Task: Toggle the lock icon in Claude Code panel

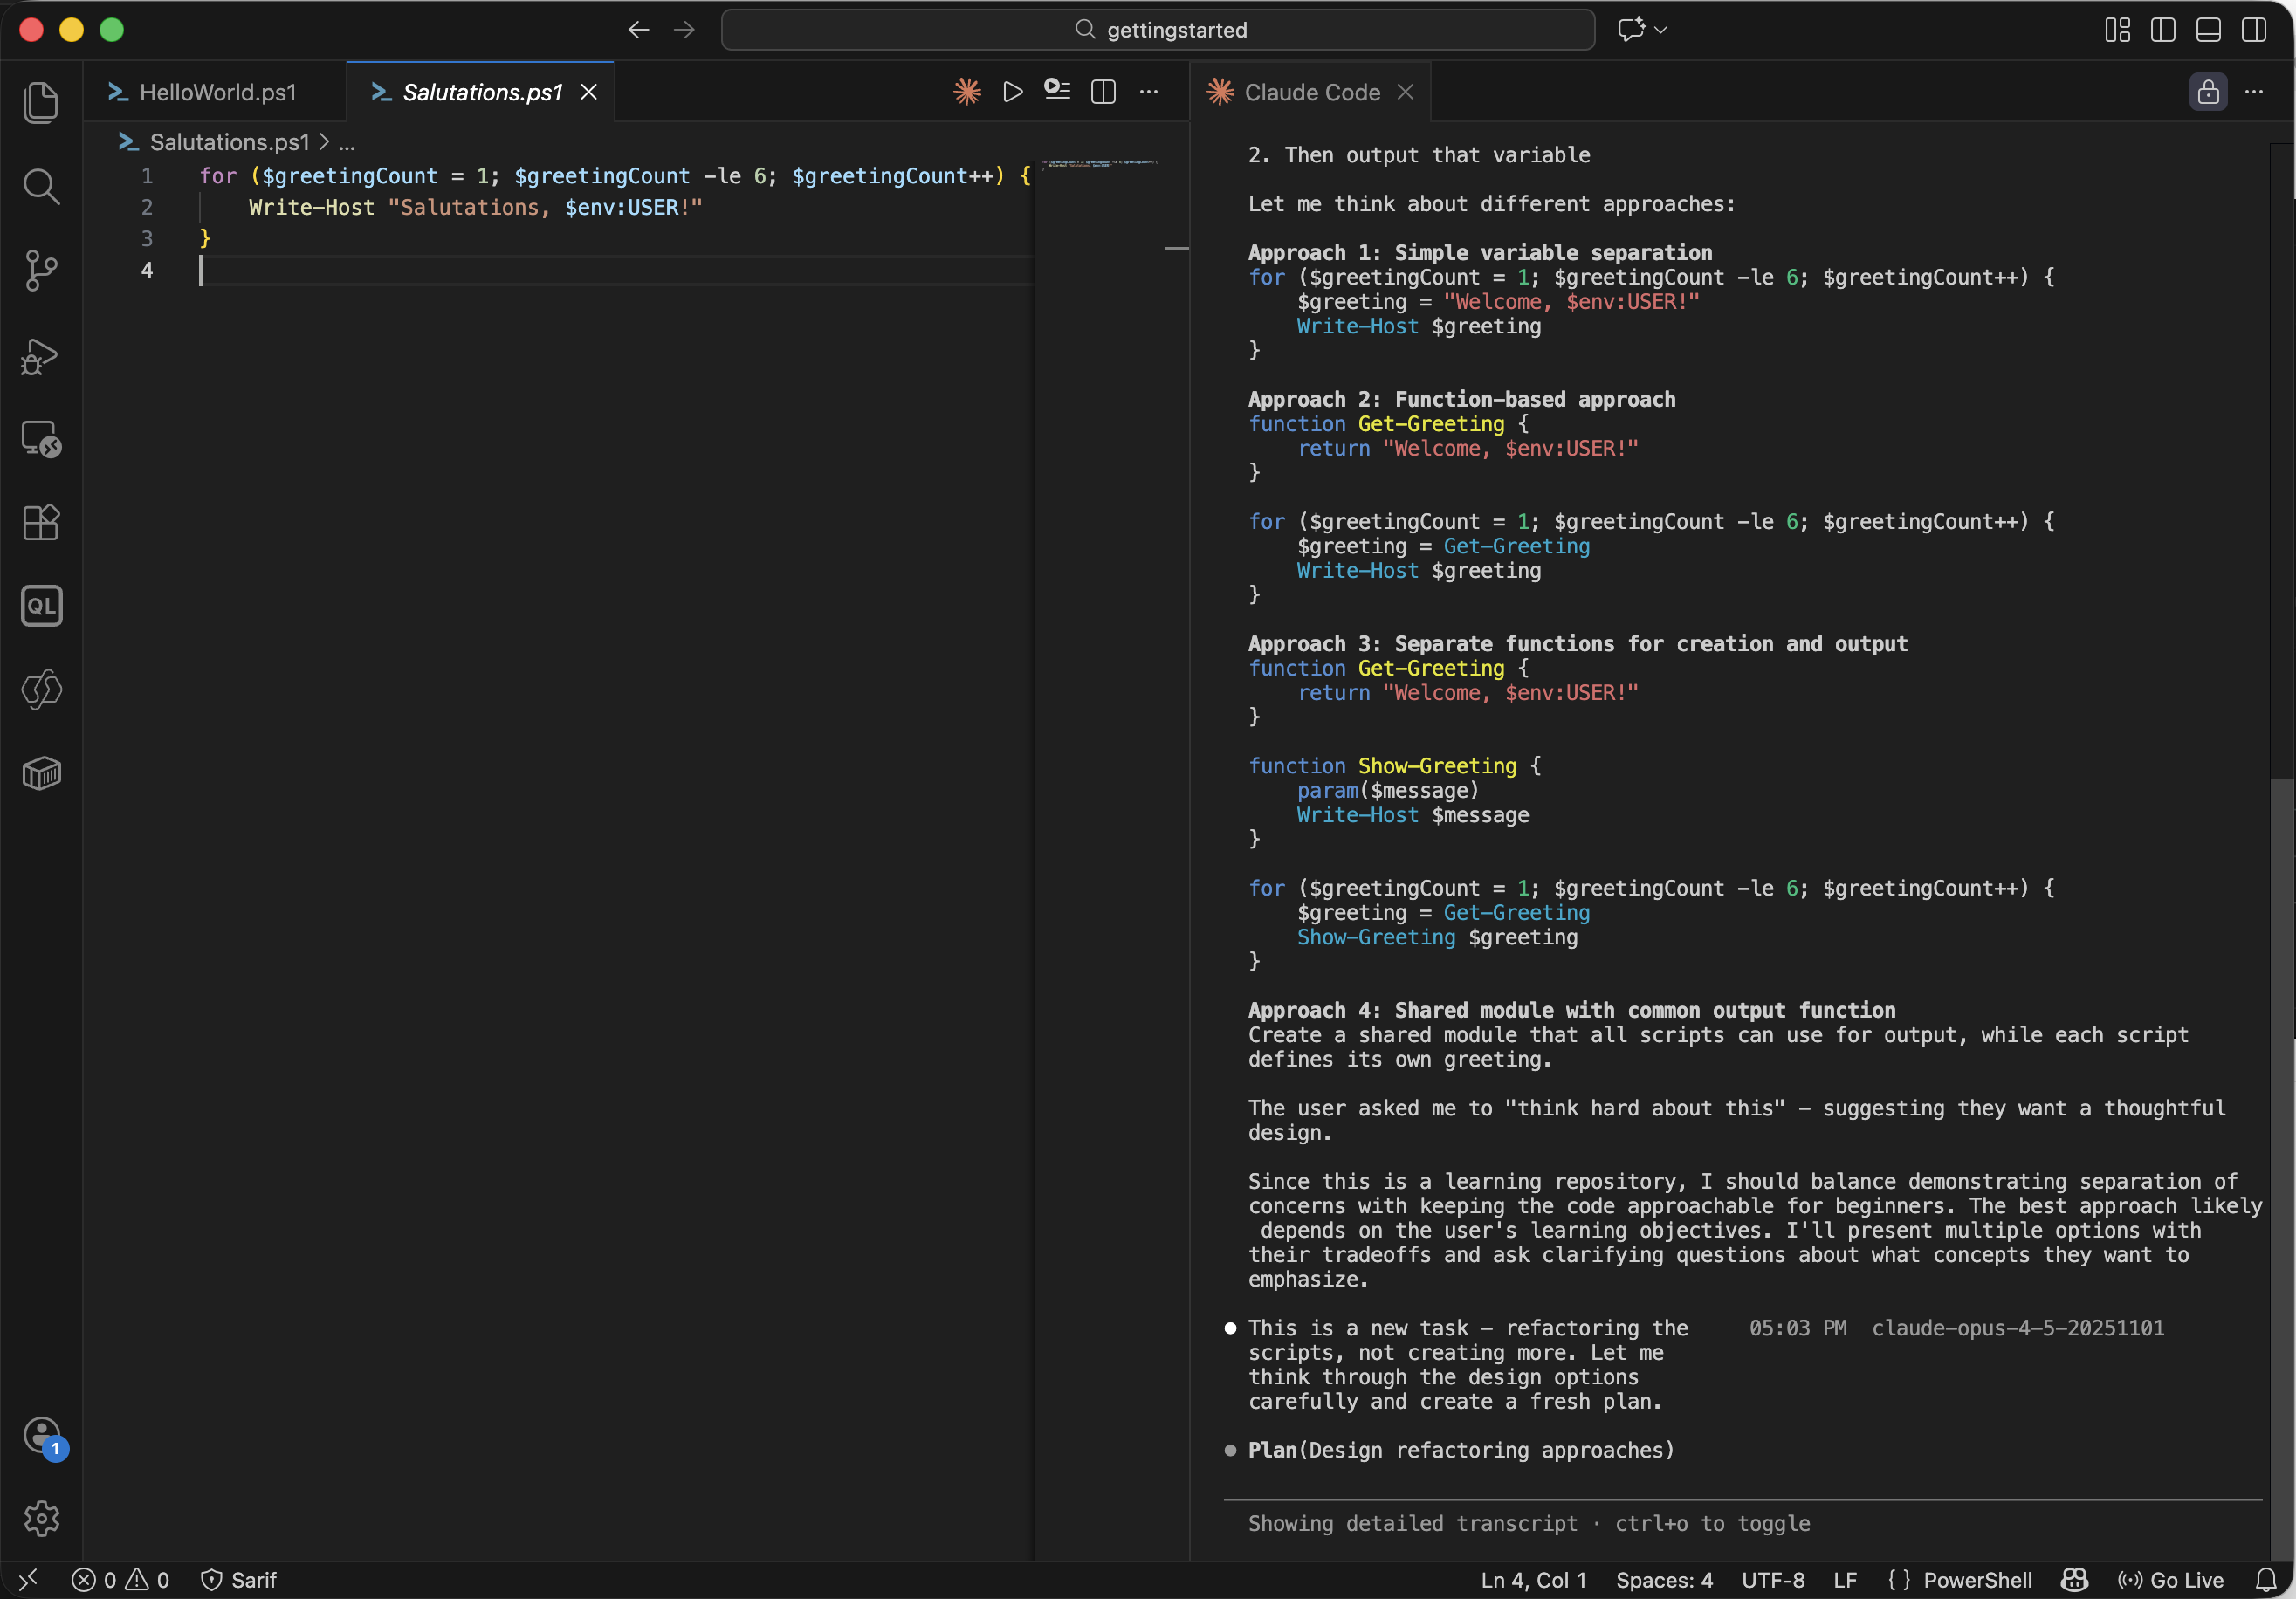Action: 2208,91
